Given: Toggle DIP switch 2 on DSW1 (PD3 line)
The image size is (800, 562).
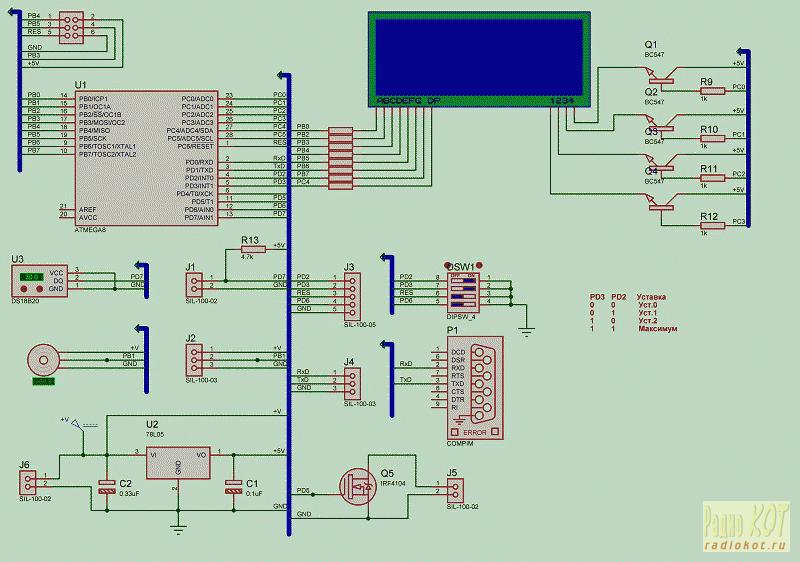Looking at the screenshot, I should point(463,288).
